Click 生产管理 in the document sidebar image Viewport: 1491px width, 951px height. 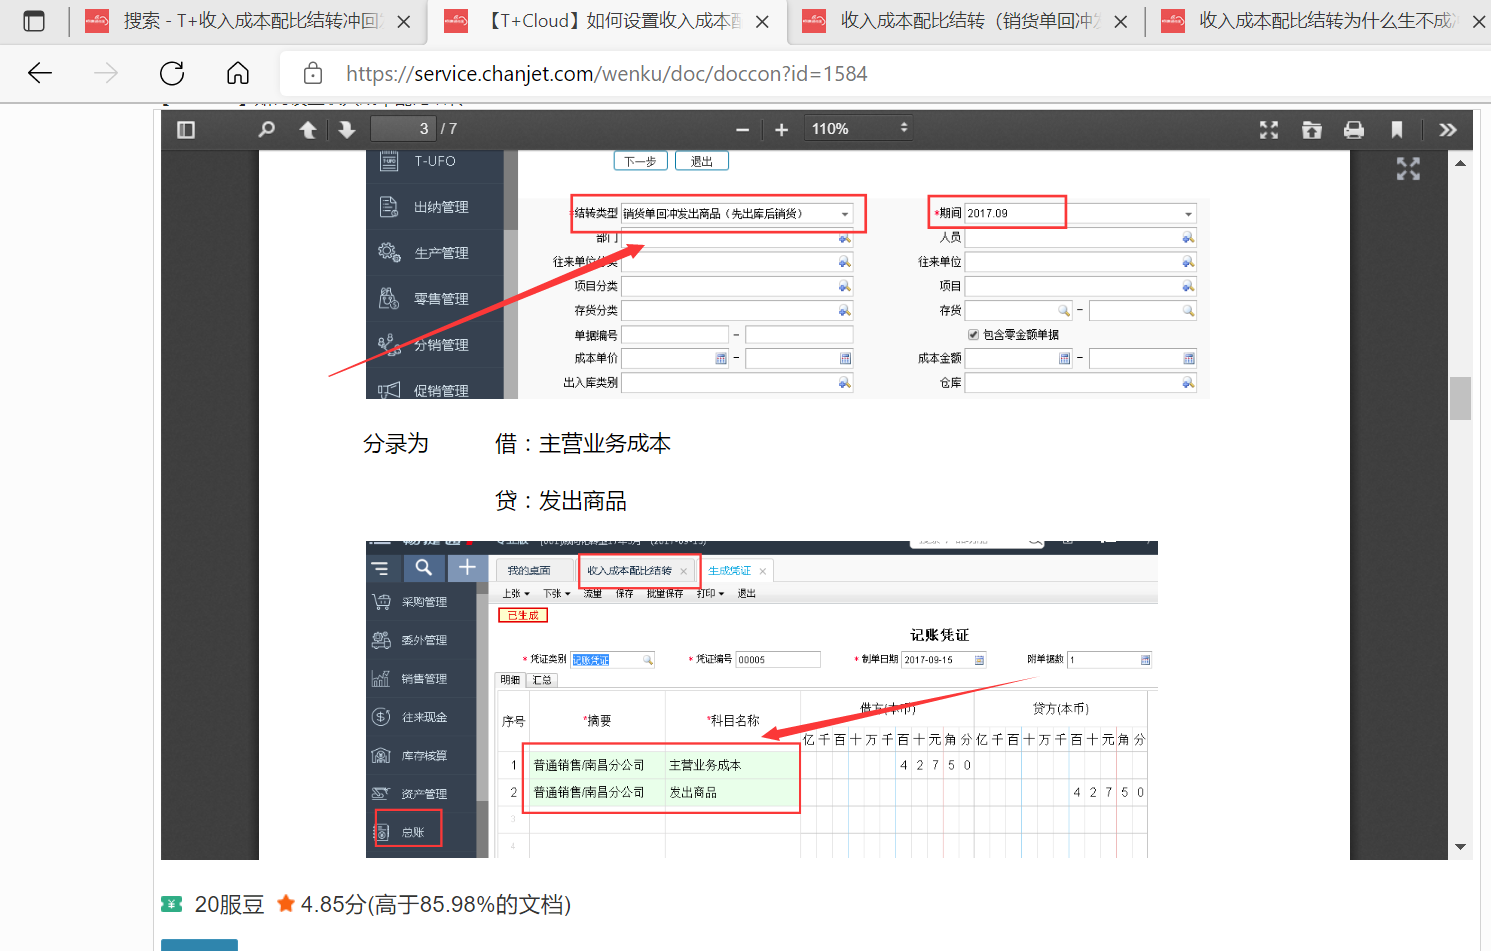tap(441, 253)
